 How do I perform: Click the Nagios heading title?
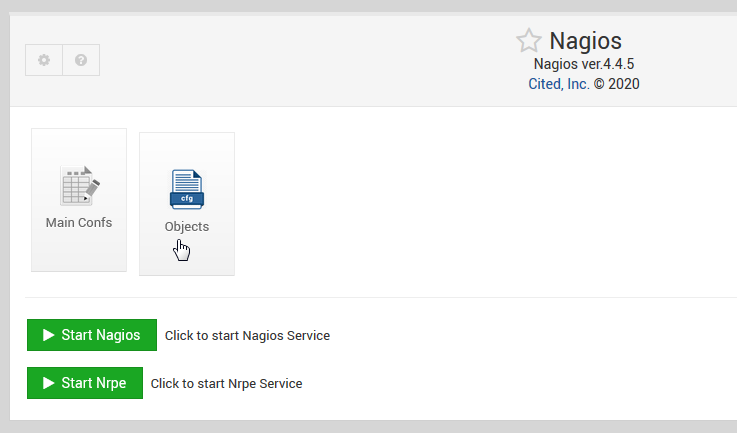point(586,40)
